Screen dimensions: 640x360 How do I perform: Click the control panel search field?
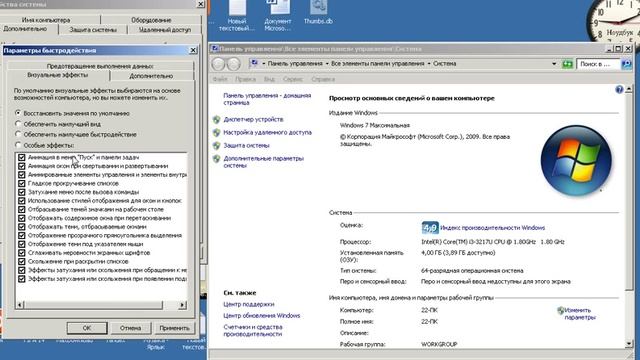point(598,64)
